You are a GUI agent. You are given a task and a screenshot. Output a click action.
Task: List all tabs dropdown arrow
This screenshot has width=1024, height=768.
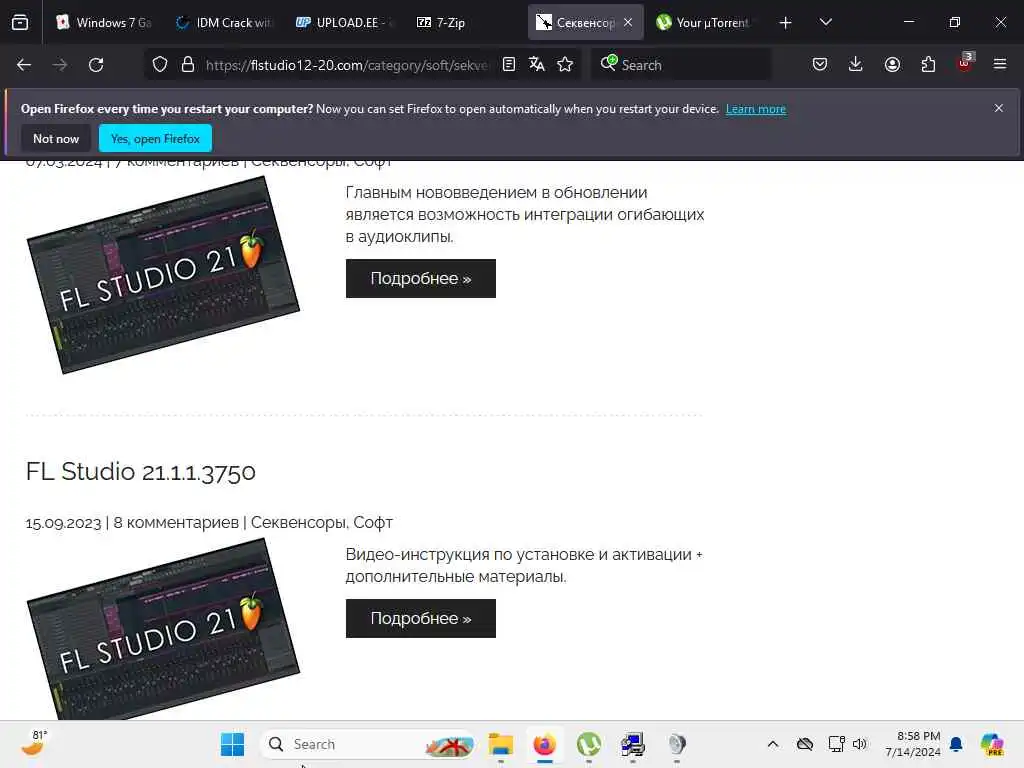825,22
